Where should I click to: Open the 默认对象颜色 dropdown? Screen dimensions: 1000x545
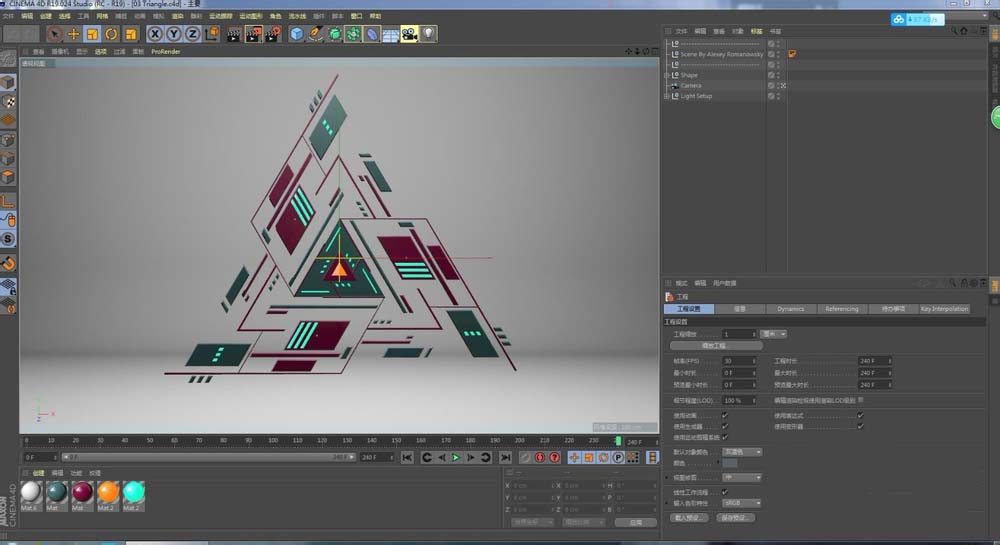[742, 452]
